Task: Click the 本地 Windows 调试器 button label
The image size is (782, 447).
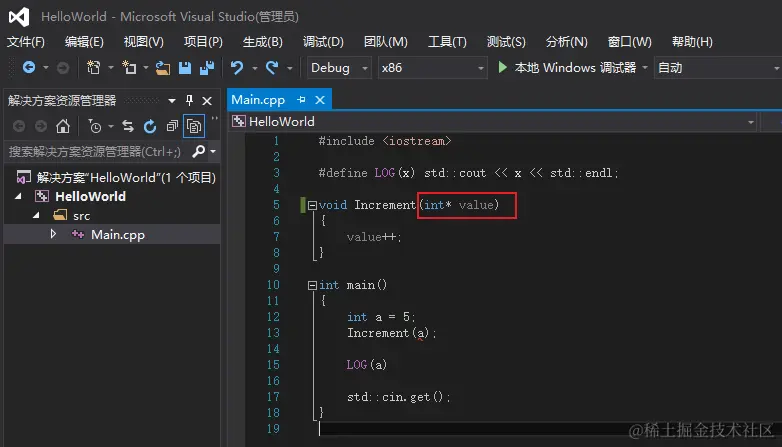Action: point(576,67)
